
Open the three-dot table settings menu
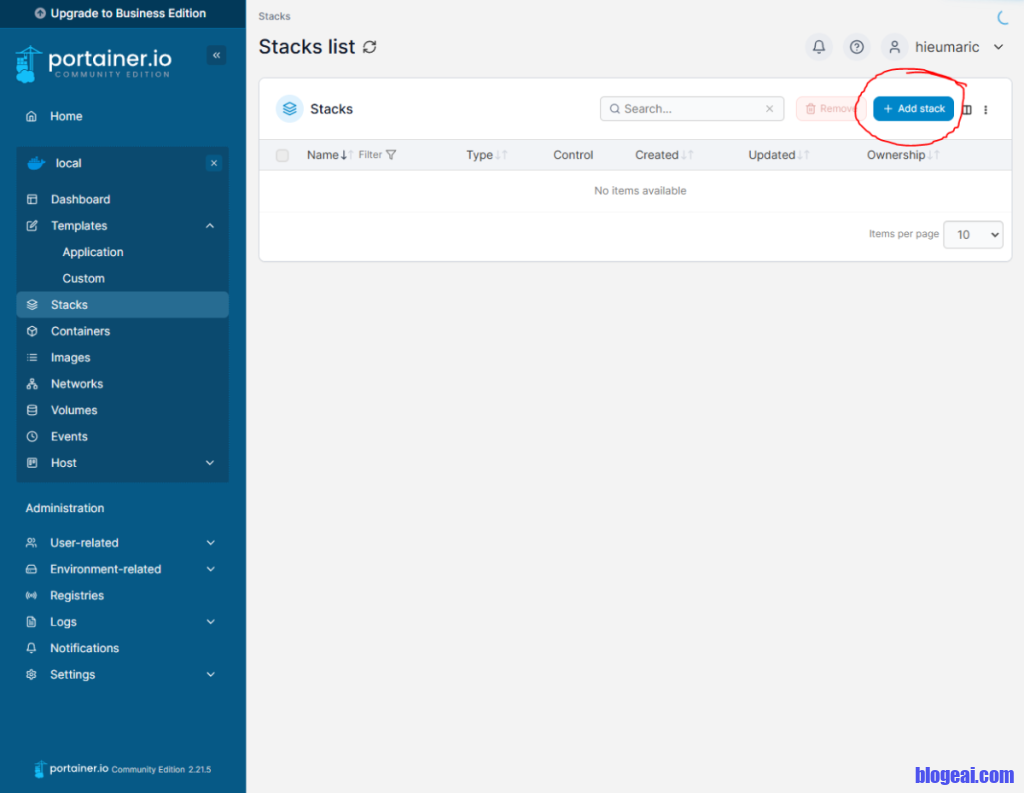pos(986,110)
